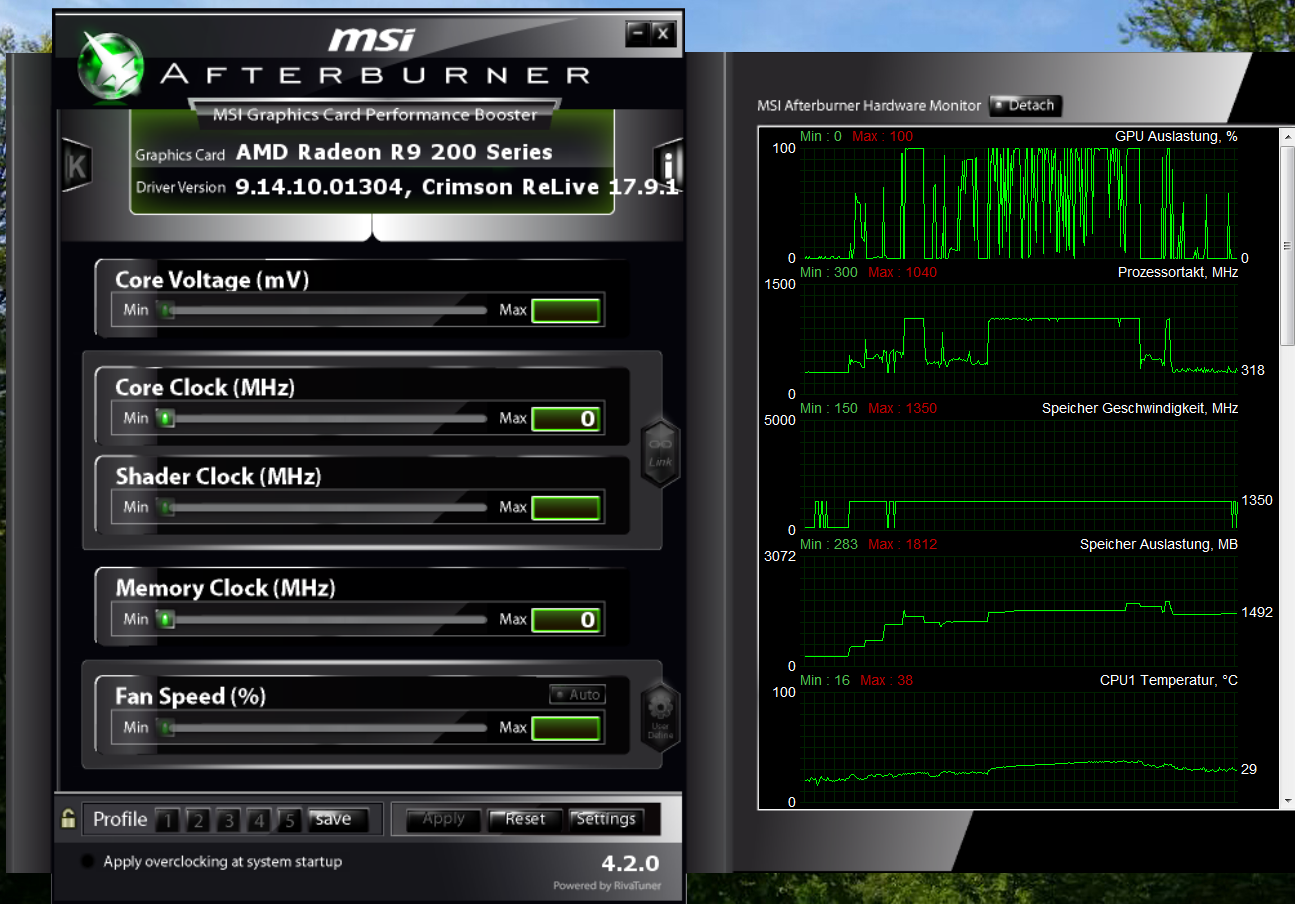This screenshot has height=904, width=1295.
Task: Toggle the Link clocks chain icon
Action: tap(659, 453)
